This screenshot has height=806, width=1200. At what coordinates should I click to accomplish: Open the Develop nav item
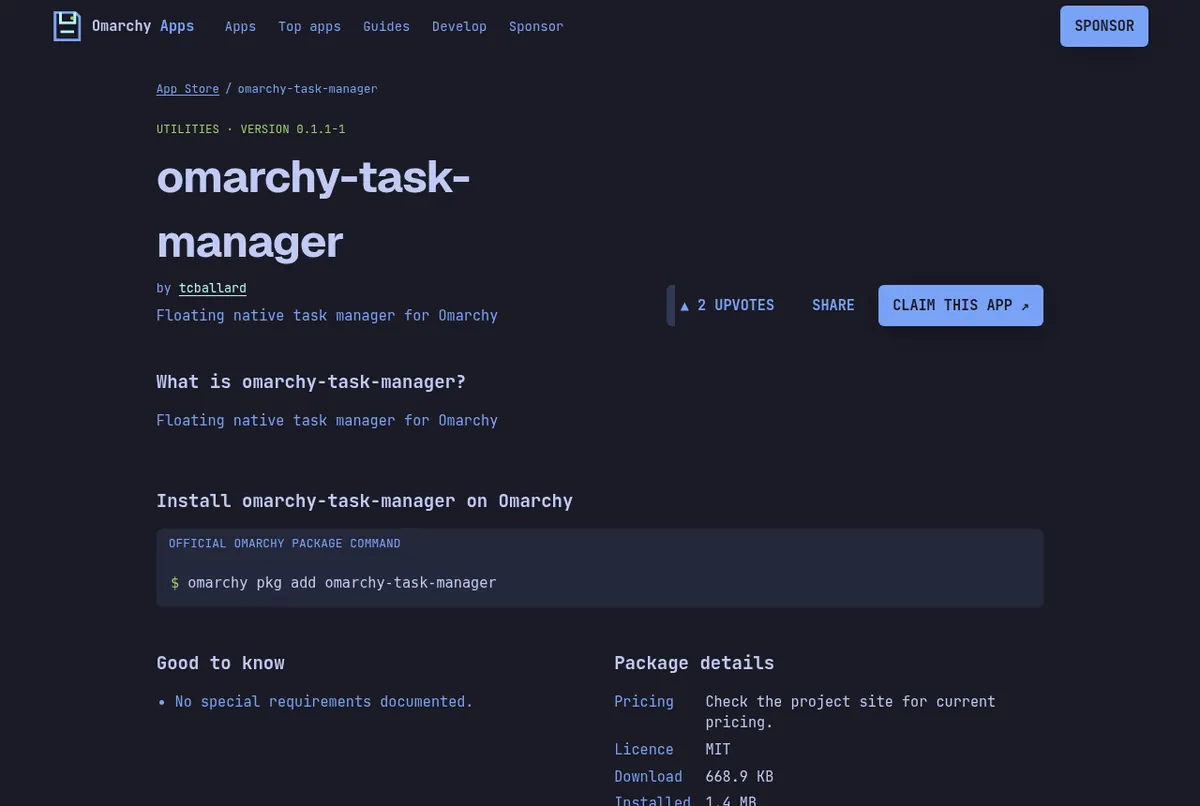(x=459, y=26)
